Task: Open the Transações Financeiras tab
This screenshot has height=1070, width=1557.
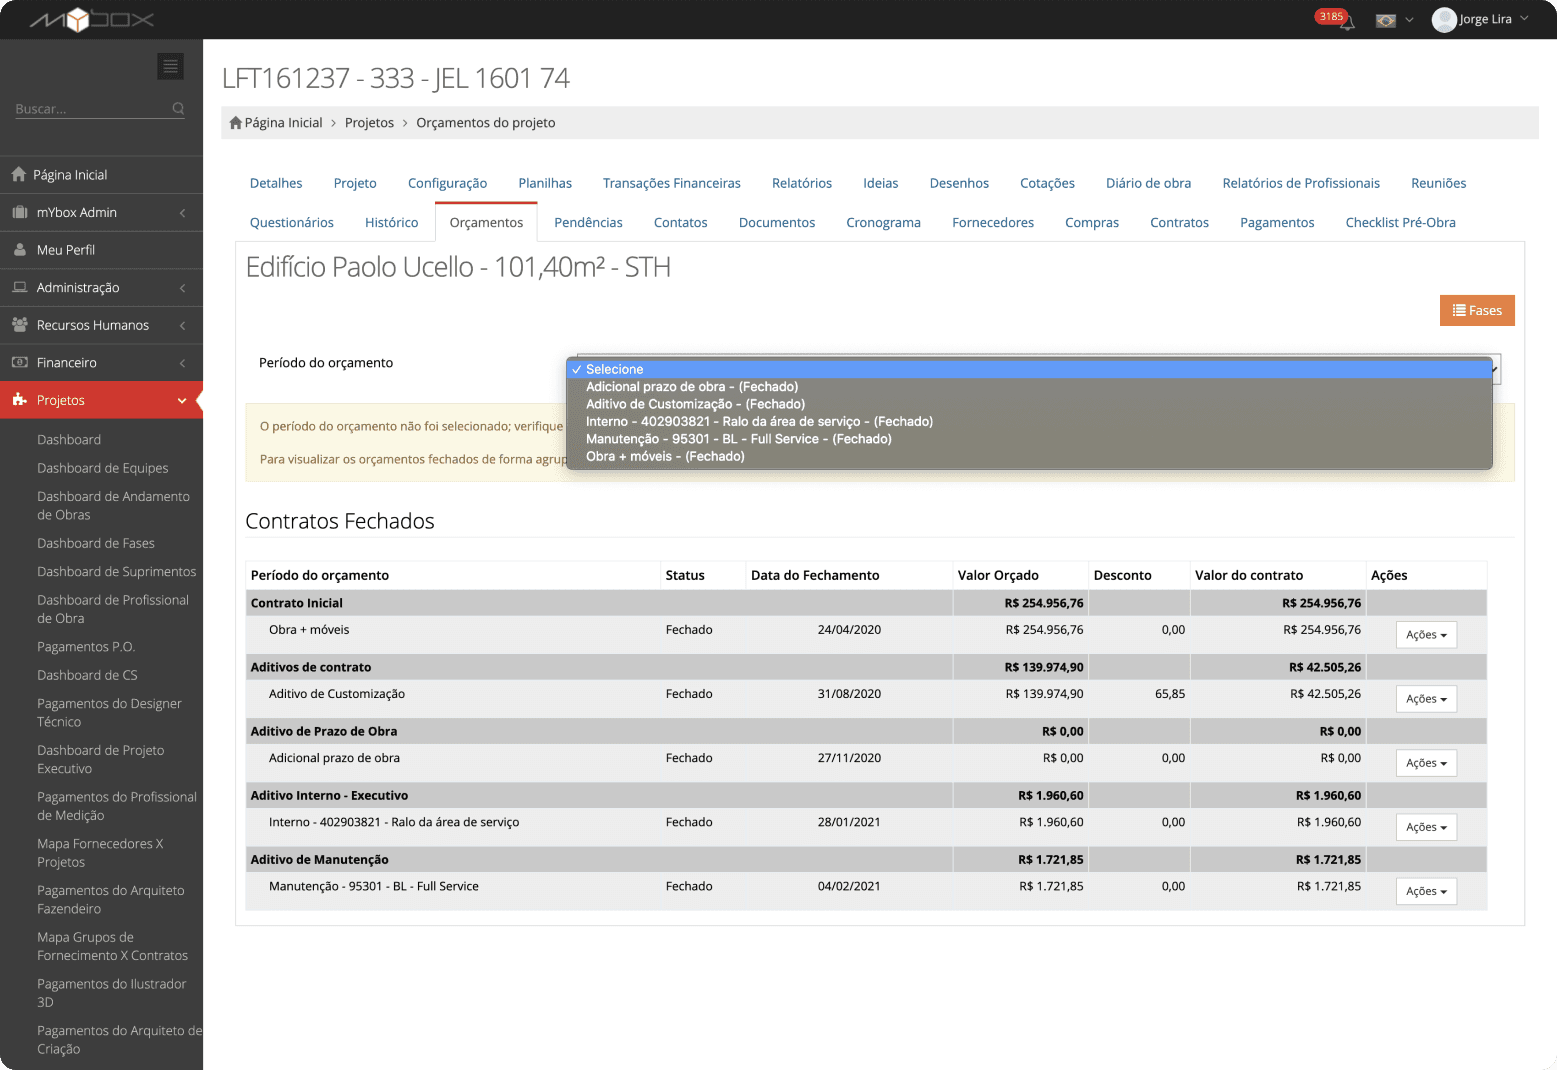Action: coord(672,183)
